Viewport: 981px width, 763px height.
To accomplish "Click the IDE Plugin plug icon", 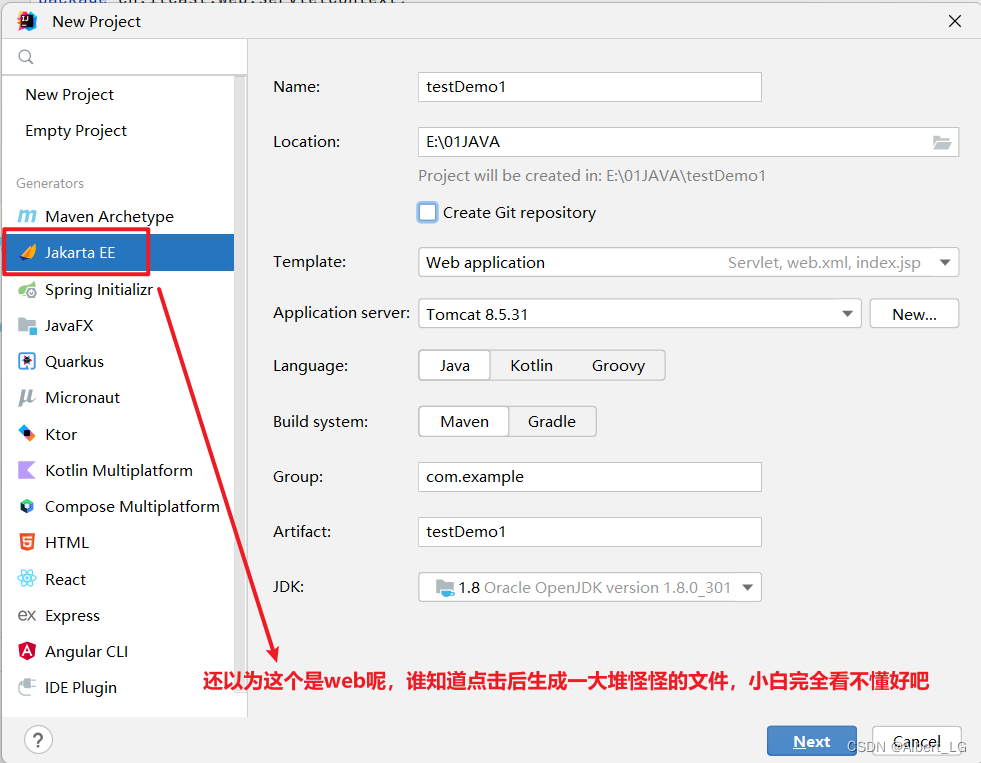I will [27, 687].
